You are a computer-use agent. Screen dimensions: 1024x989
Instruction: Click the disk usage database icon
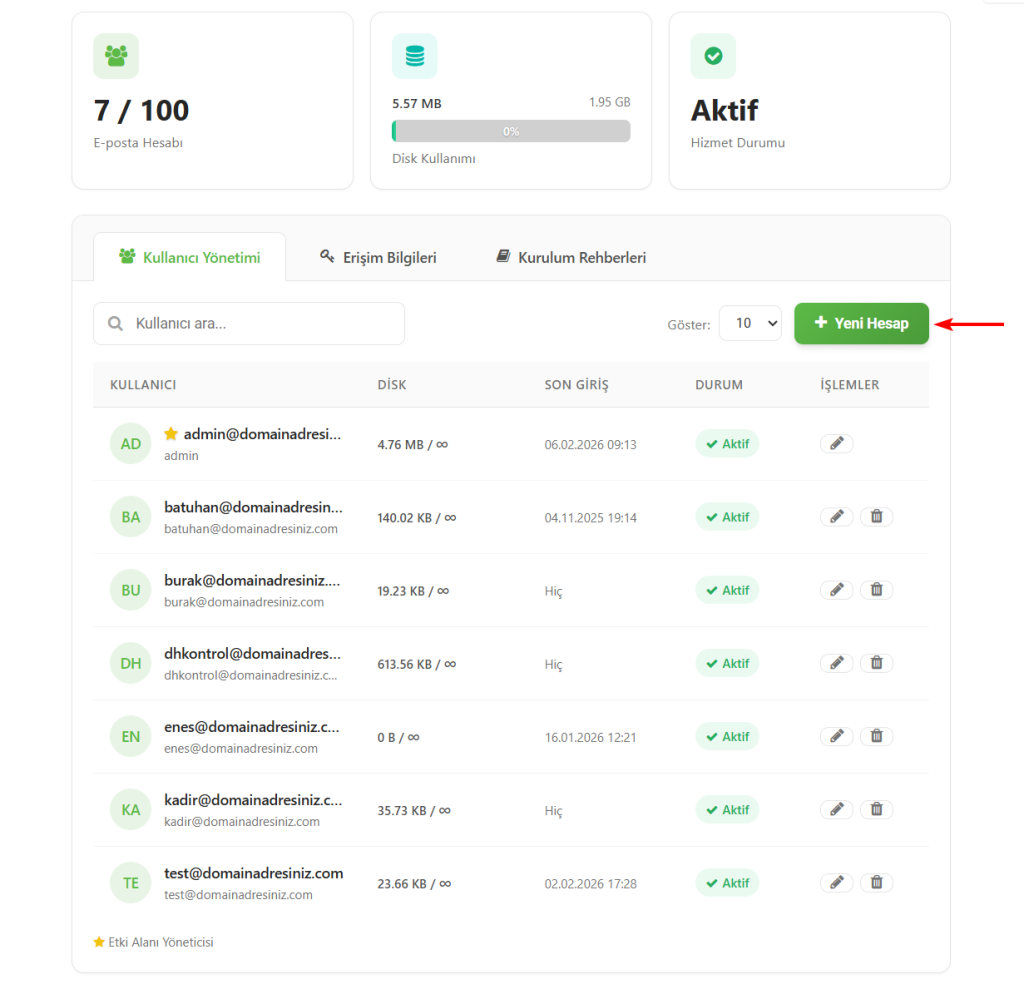[x=414, y=57]
